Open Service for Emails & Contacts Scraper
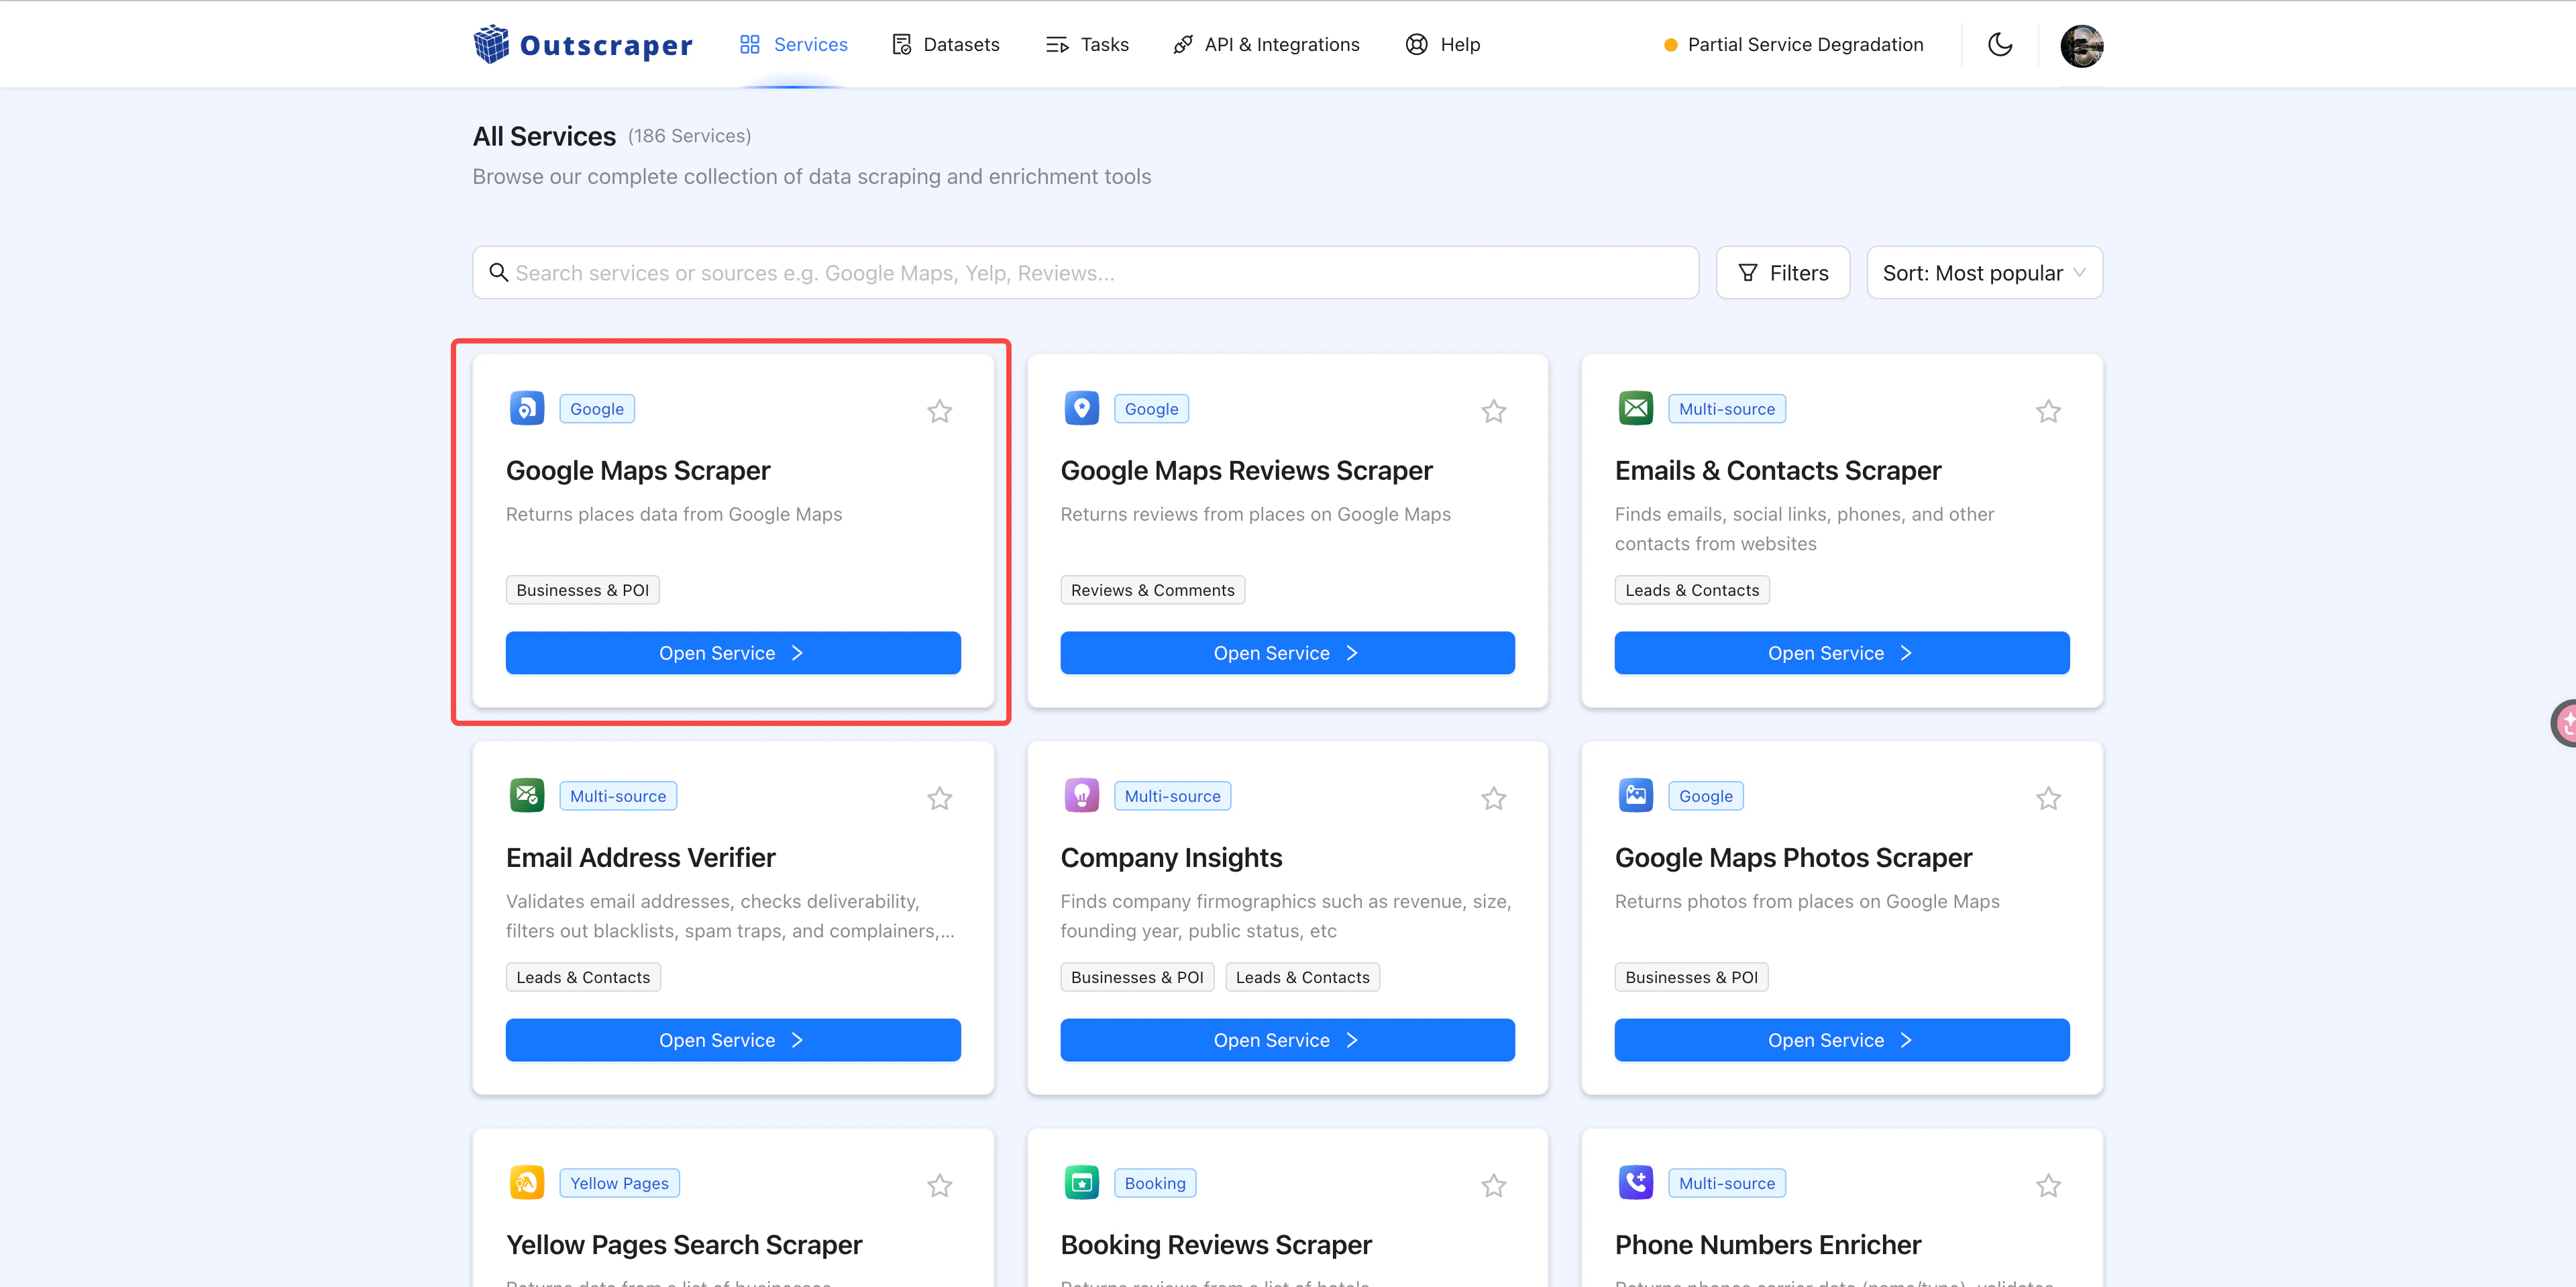The height and width of the screenshot is (1287, 2576). (1842, 653)
